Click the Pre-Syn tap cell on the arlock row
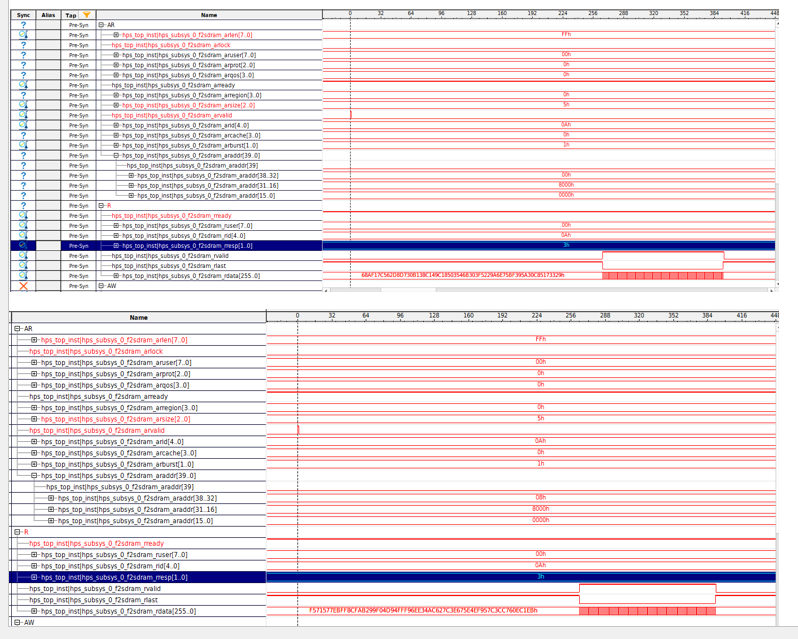The image size is (798, 639). tap(78, 45)
